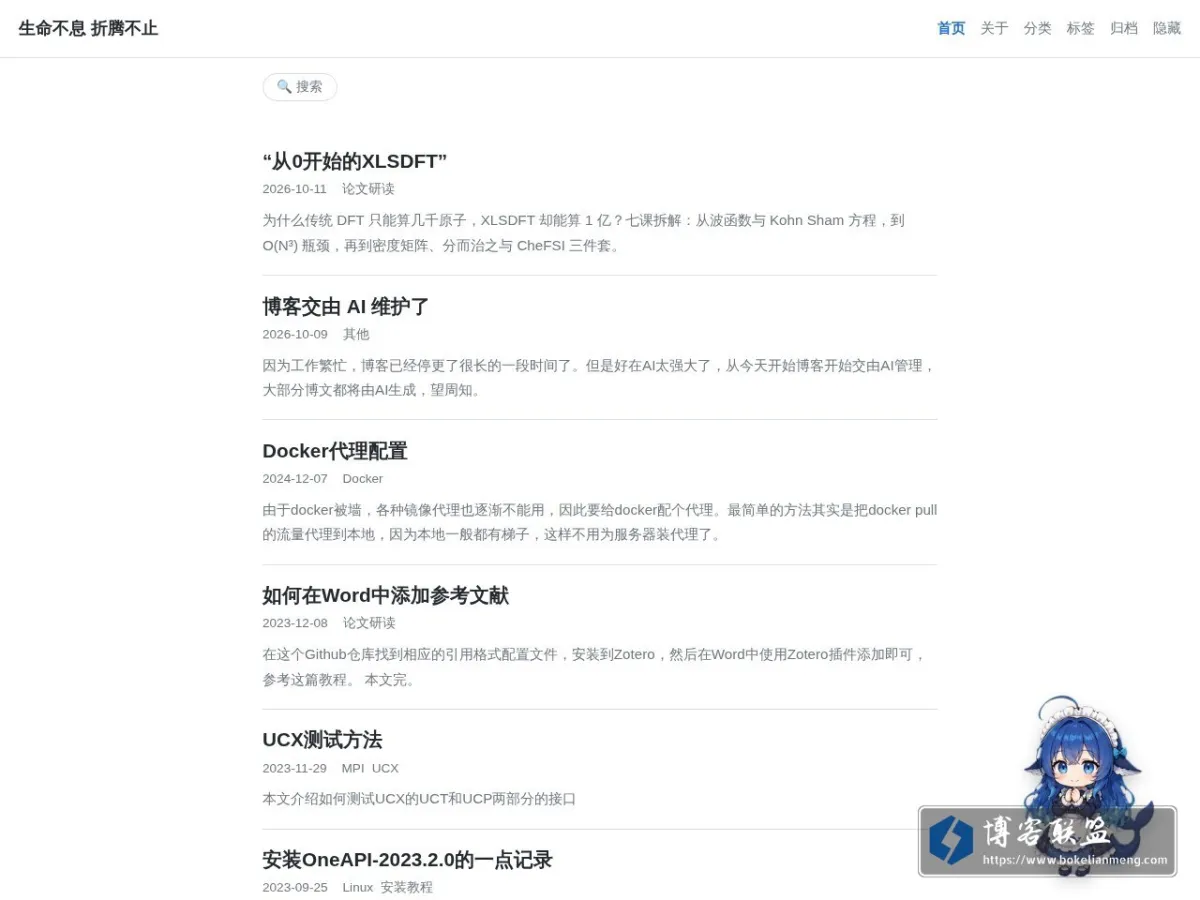Open the 标签 menu item
Image resolution: width=1200 pixels, height=900 pixels.
pyautogui.click(x=1080, y=28)
